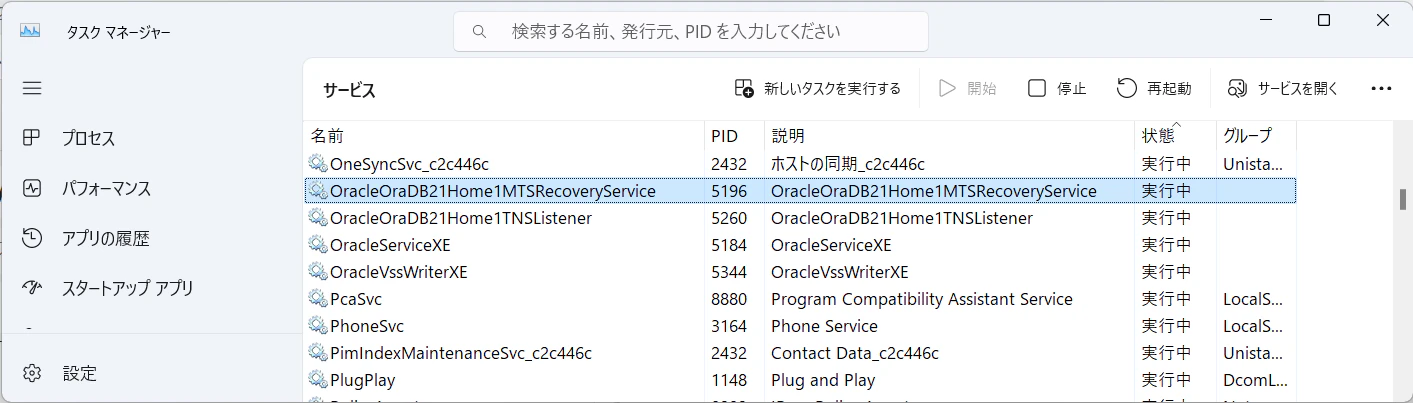Click gear icon beside OracleServiceXE name
1413x403 pixels.
(318, 244)
